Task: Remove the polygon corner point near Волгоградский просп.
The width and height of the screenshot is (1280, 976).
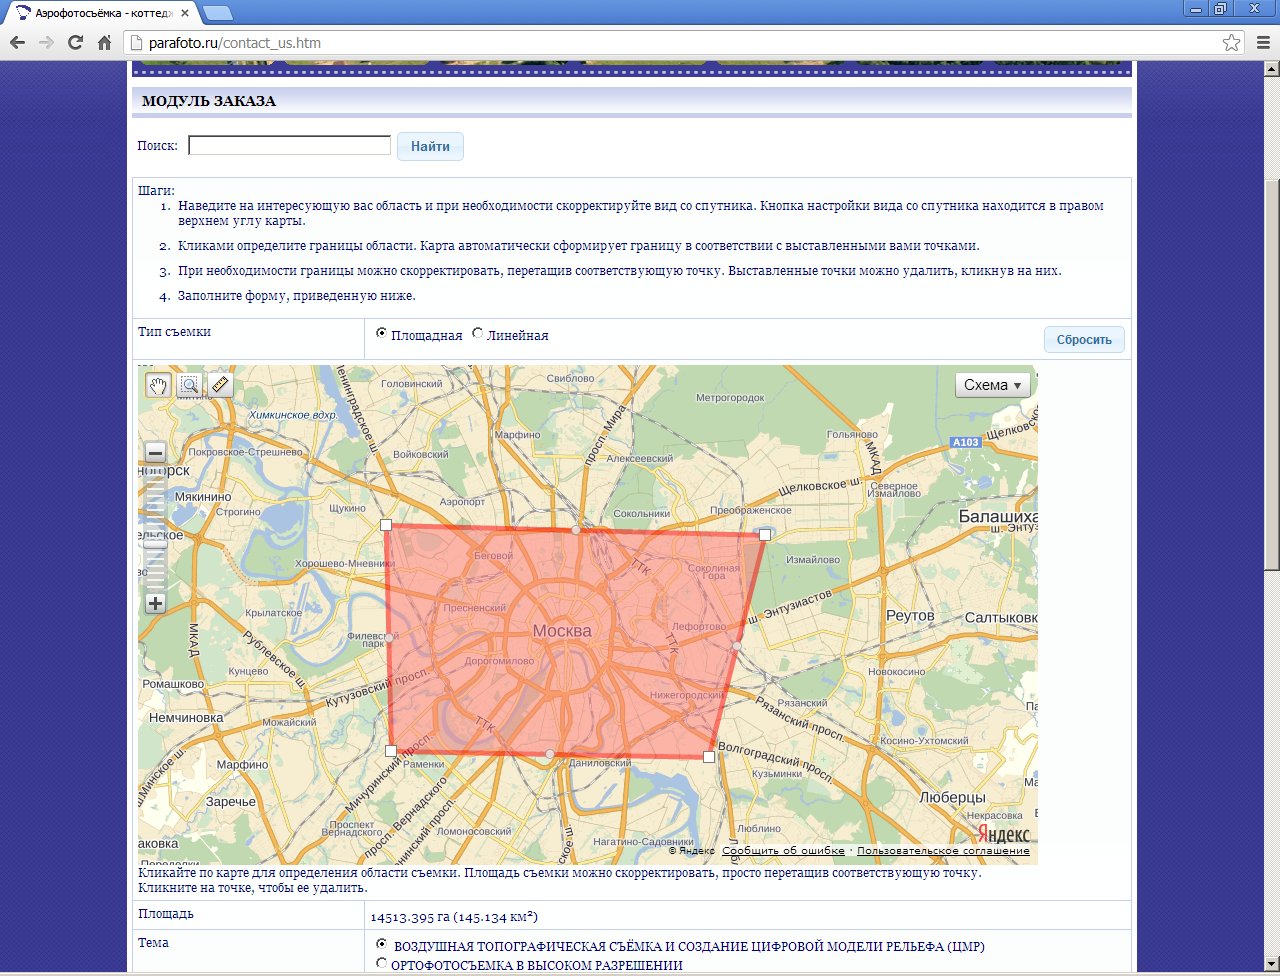Action: (x=709, y=757)
